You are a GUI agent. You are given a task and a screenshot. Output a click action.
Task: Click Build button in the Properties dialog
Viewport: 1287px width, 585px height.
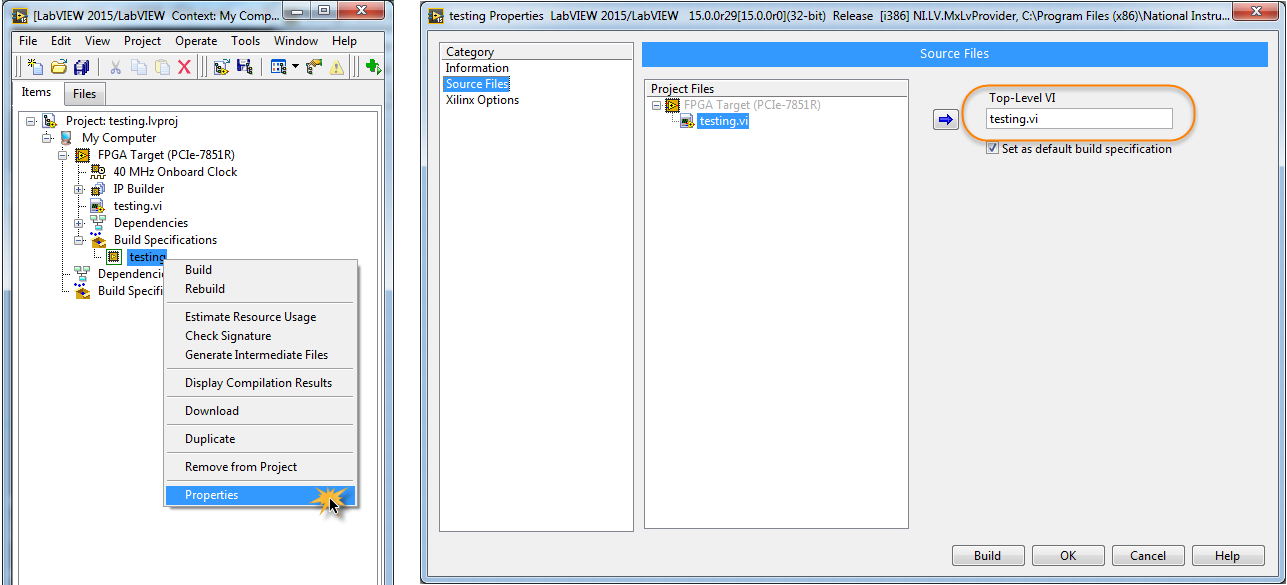(988, 556)
